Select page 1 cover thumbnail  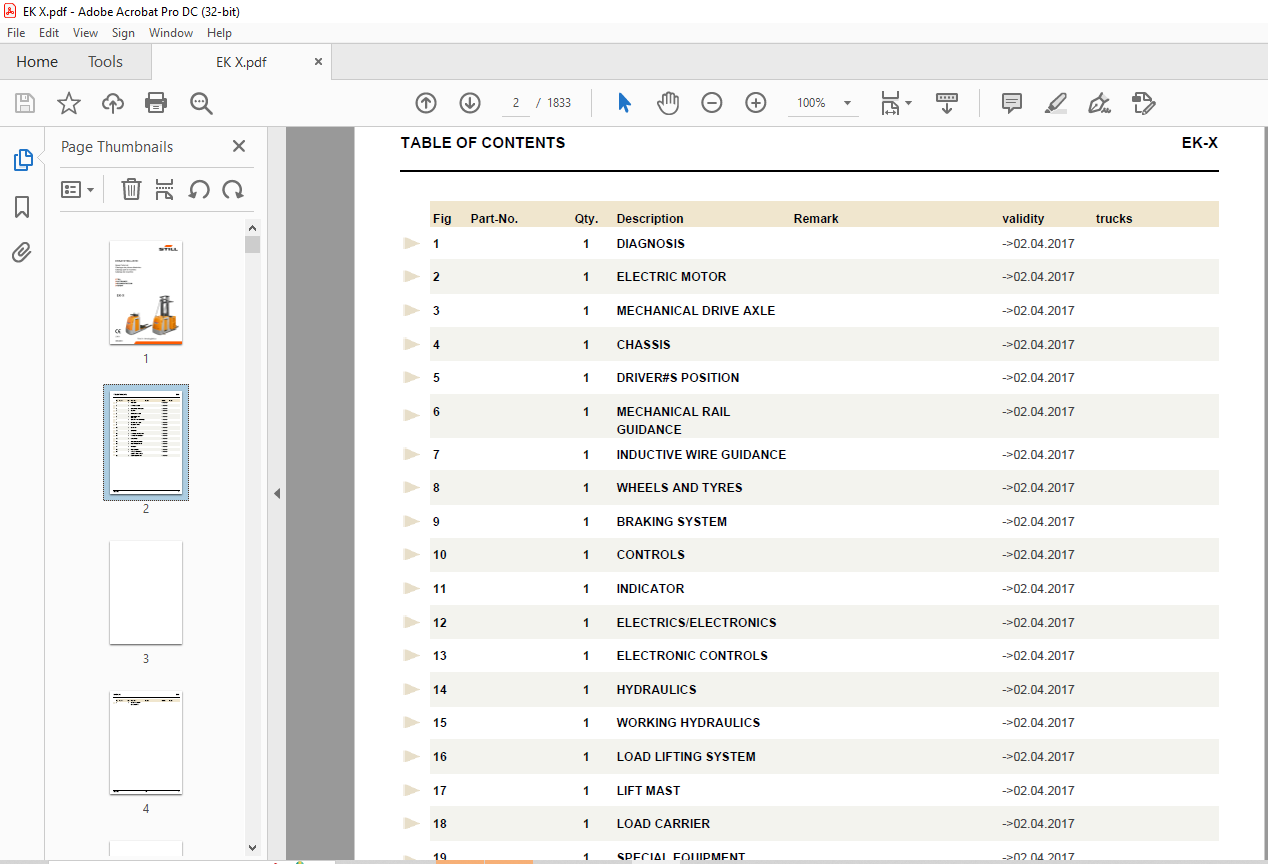(146, 293)
